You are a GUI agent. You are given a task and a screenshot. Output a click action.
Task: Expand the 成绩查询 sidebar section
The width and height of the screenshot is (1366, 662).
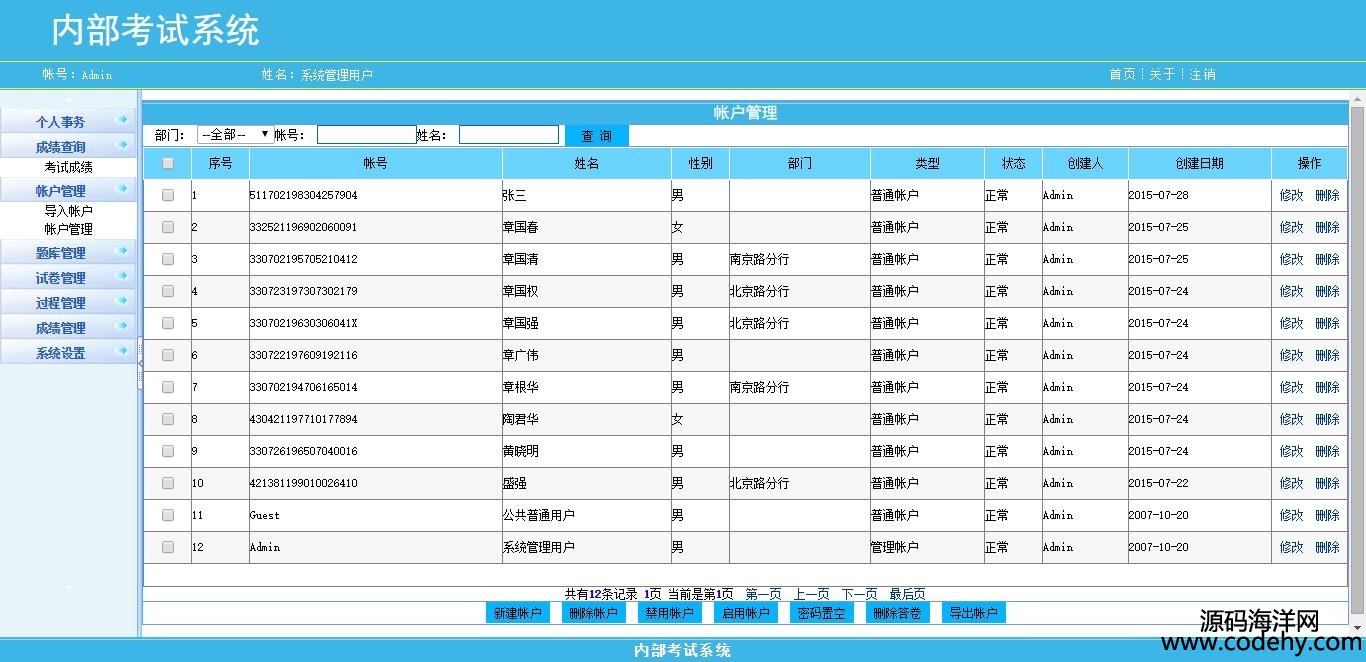[x=60, y=147]
